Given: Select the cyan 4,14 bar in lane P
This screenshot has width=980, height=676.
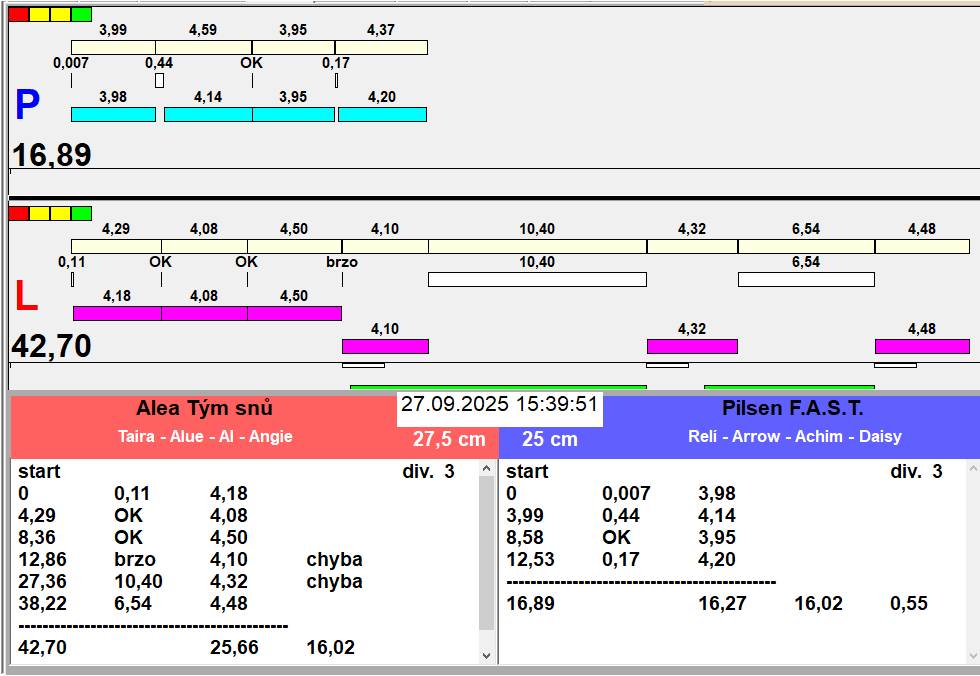Looking at the screenshot, I should [x=208, y=114].
